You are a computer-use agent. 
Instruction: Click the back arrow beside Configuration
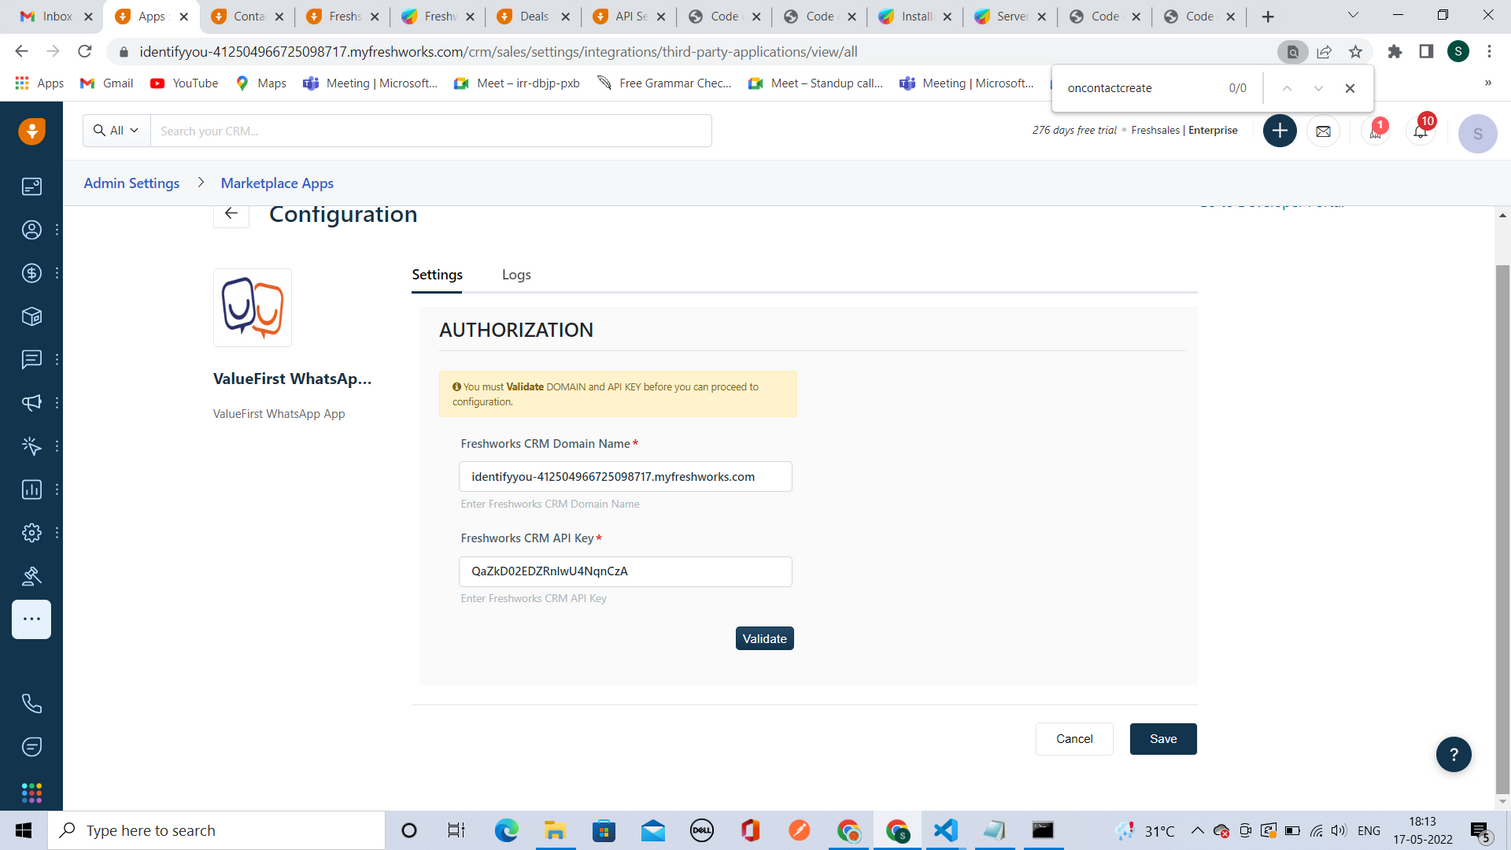pyautogui.click(x=231, y=213)
